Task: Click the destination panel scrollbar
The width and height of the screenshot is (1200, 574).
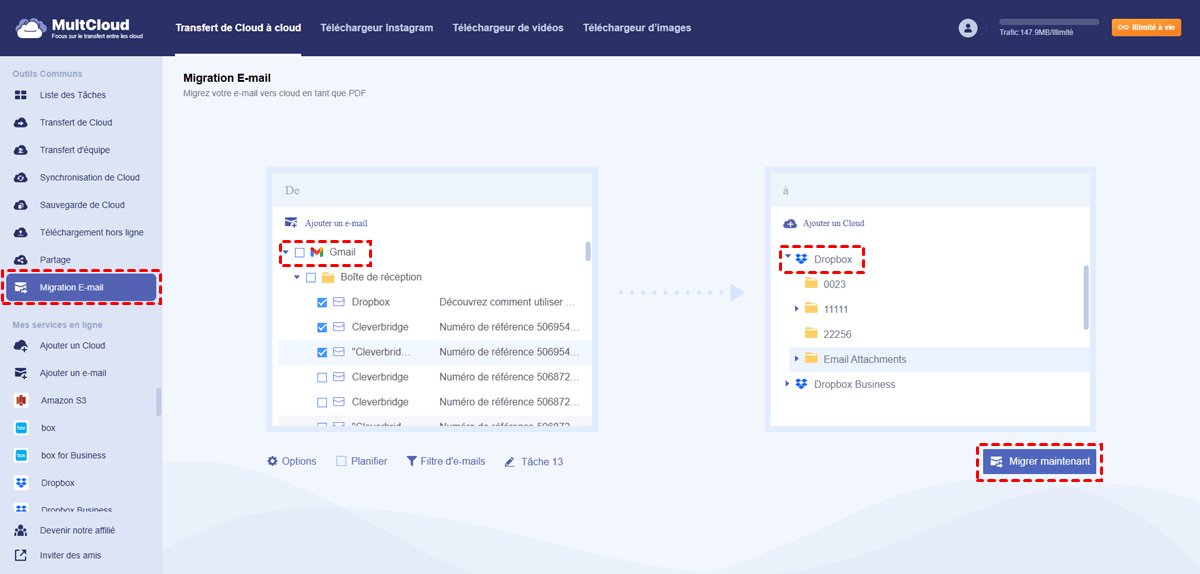Action: 1086,297
